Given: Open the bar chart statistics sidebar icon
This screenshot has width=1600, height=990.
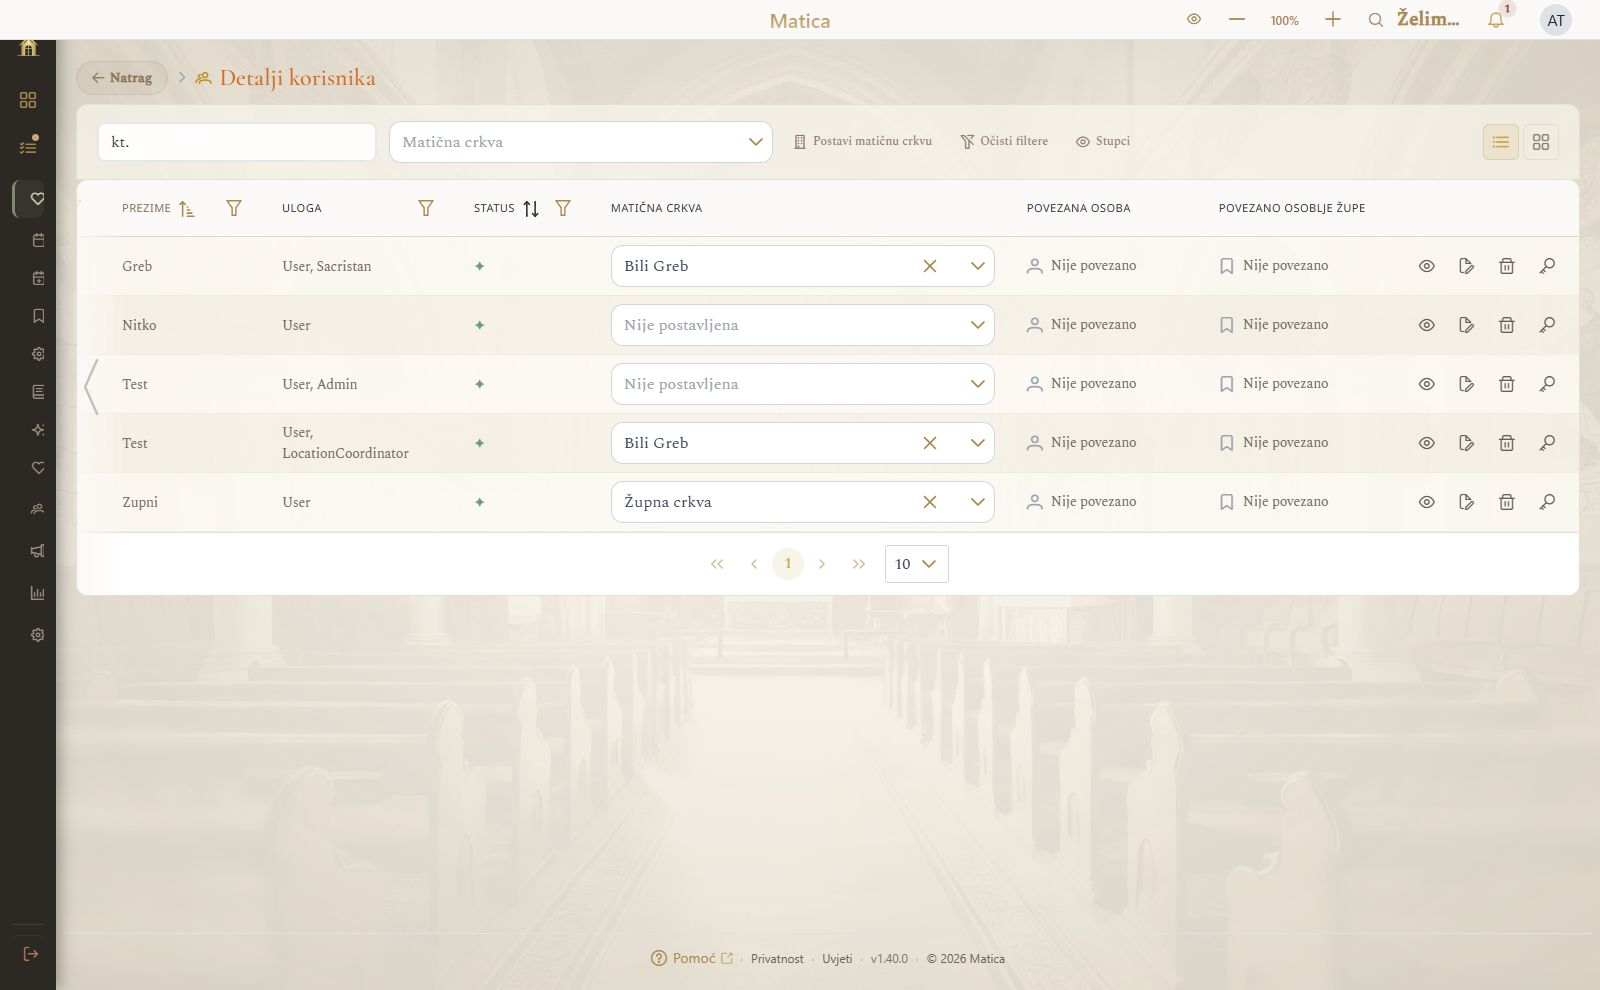Looking at the screenshot, I should coord(38,593).
